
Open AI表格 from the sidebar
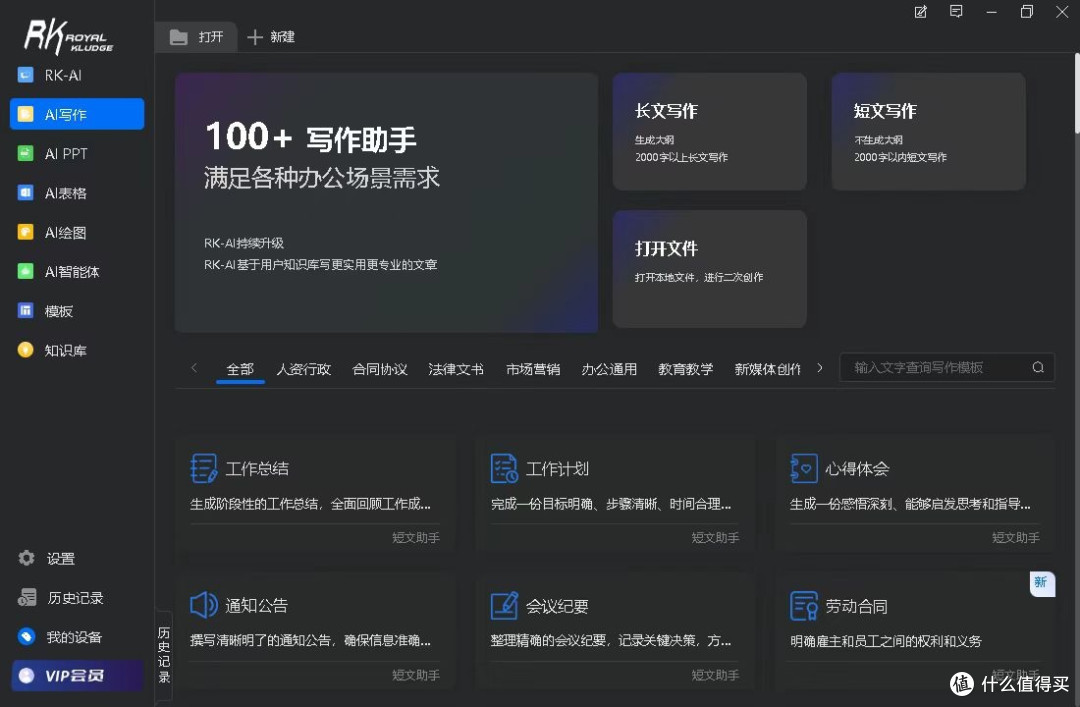tap(76, 193)
